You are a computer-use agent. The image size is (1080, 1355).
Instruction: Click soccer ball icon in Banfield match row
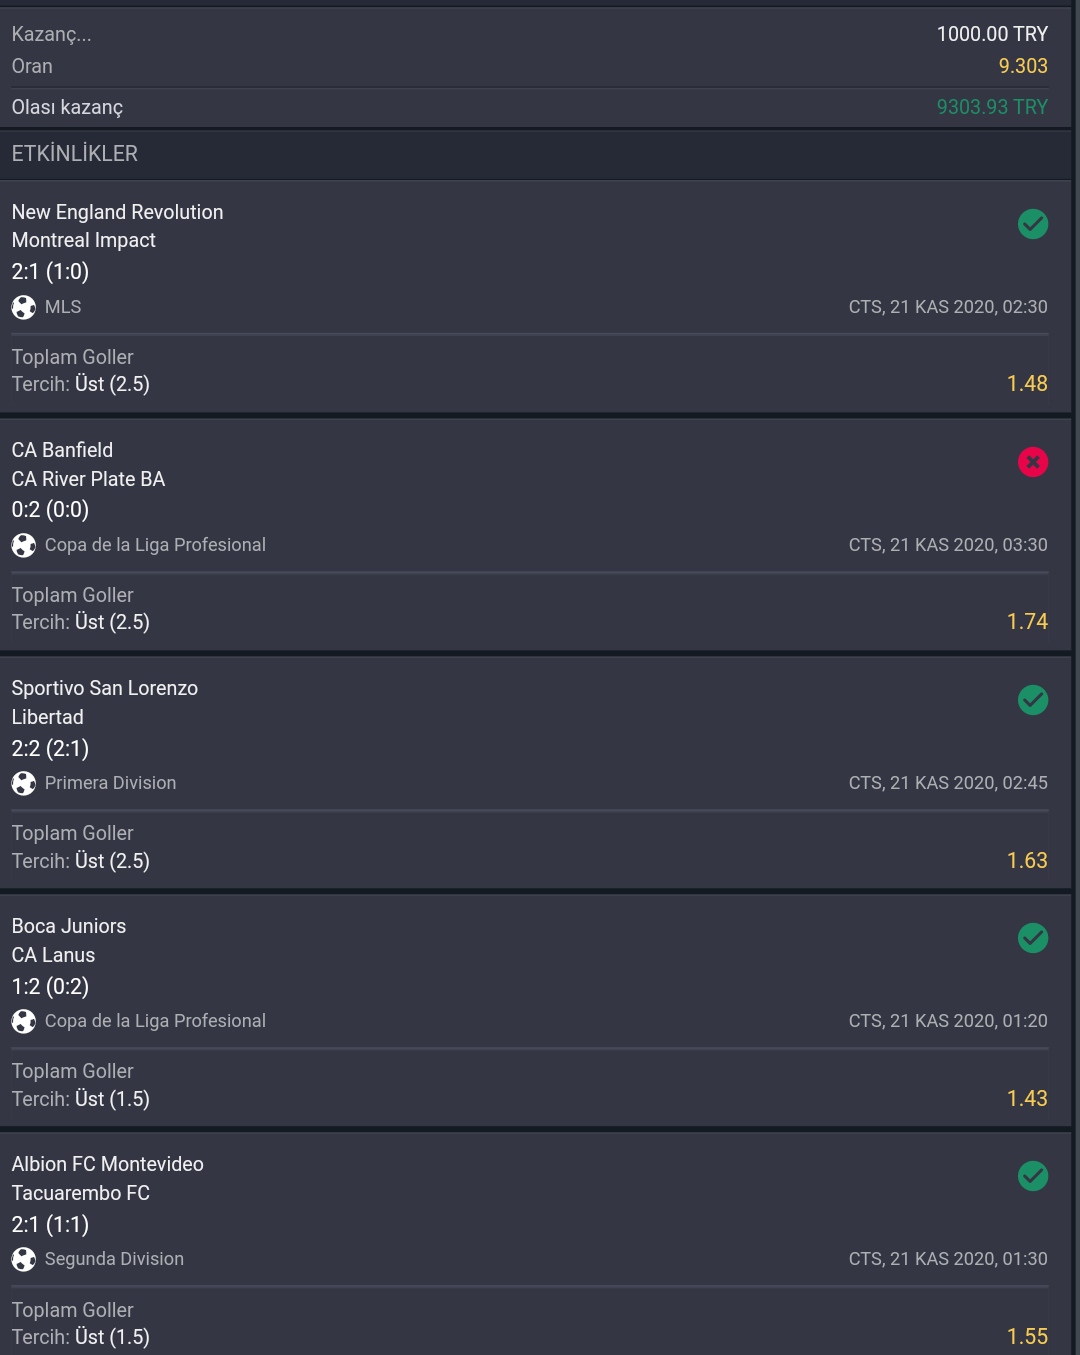pos(24,545)
